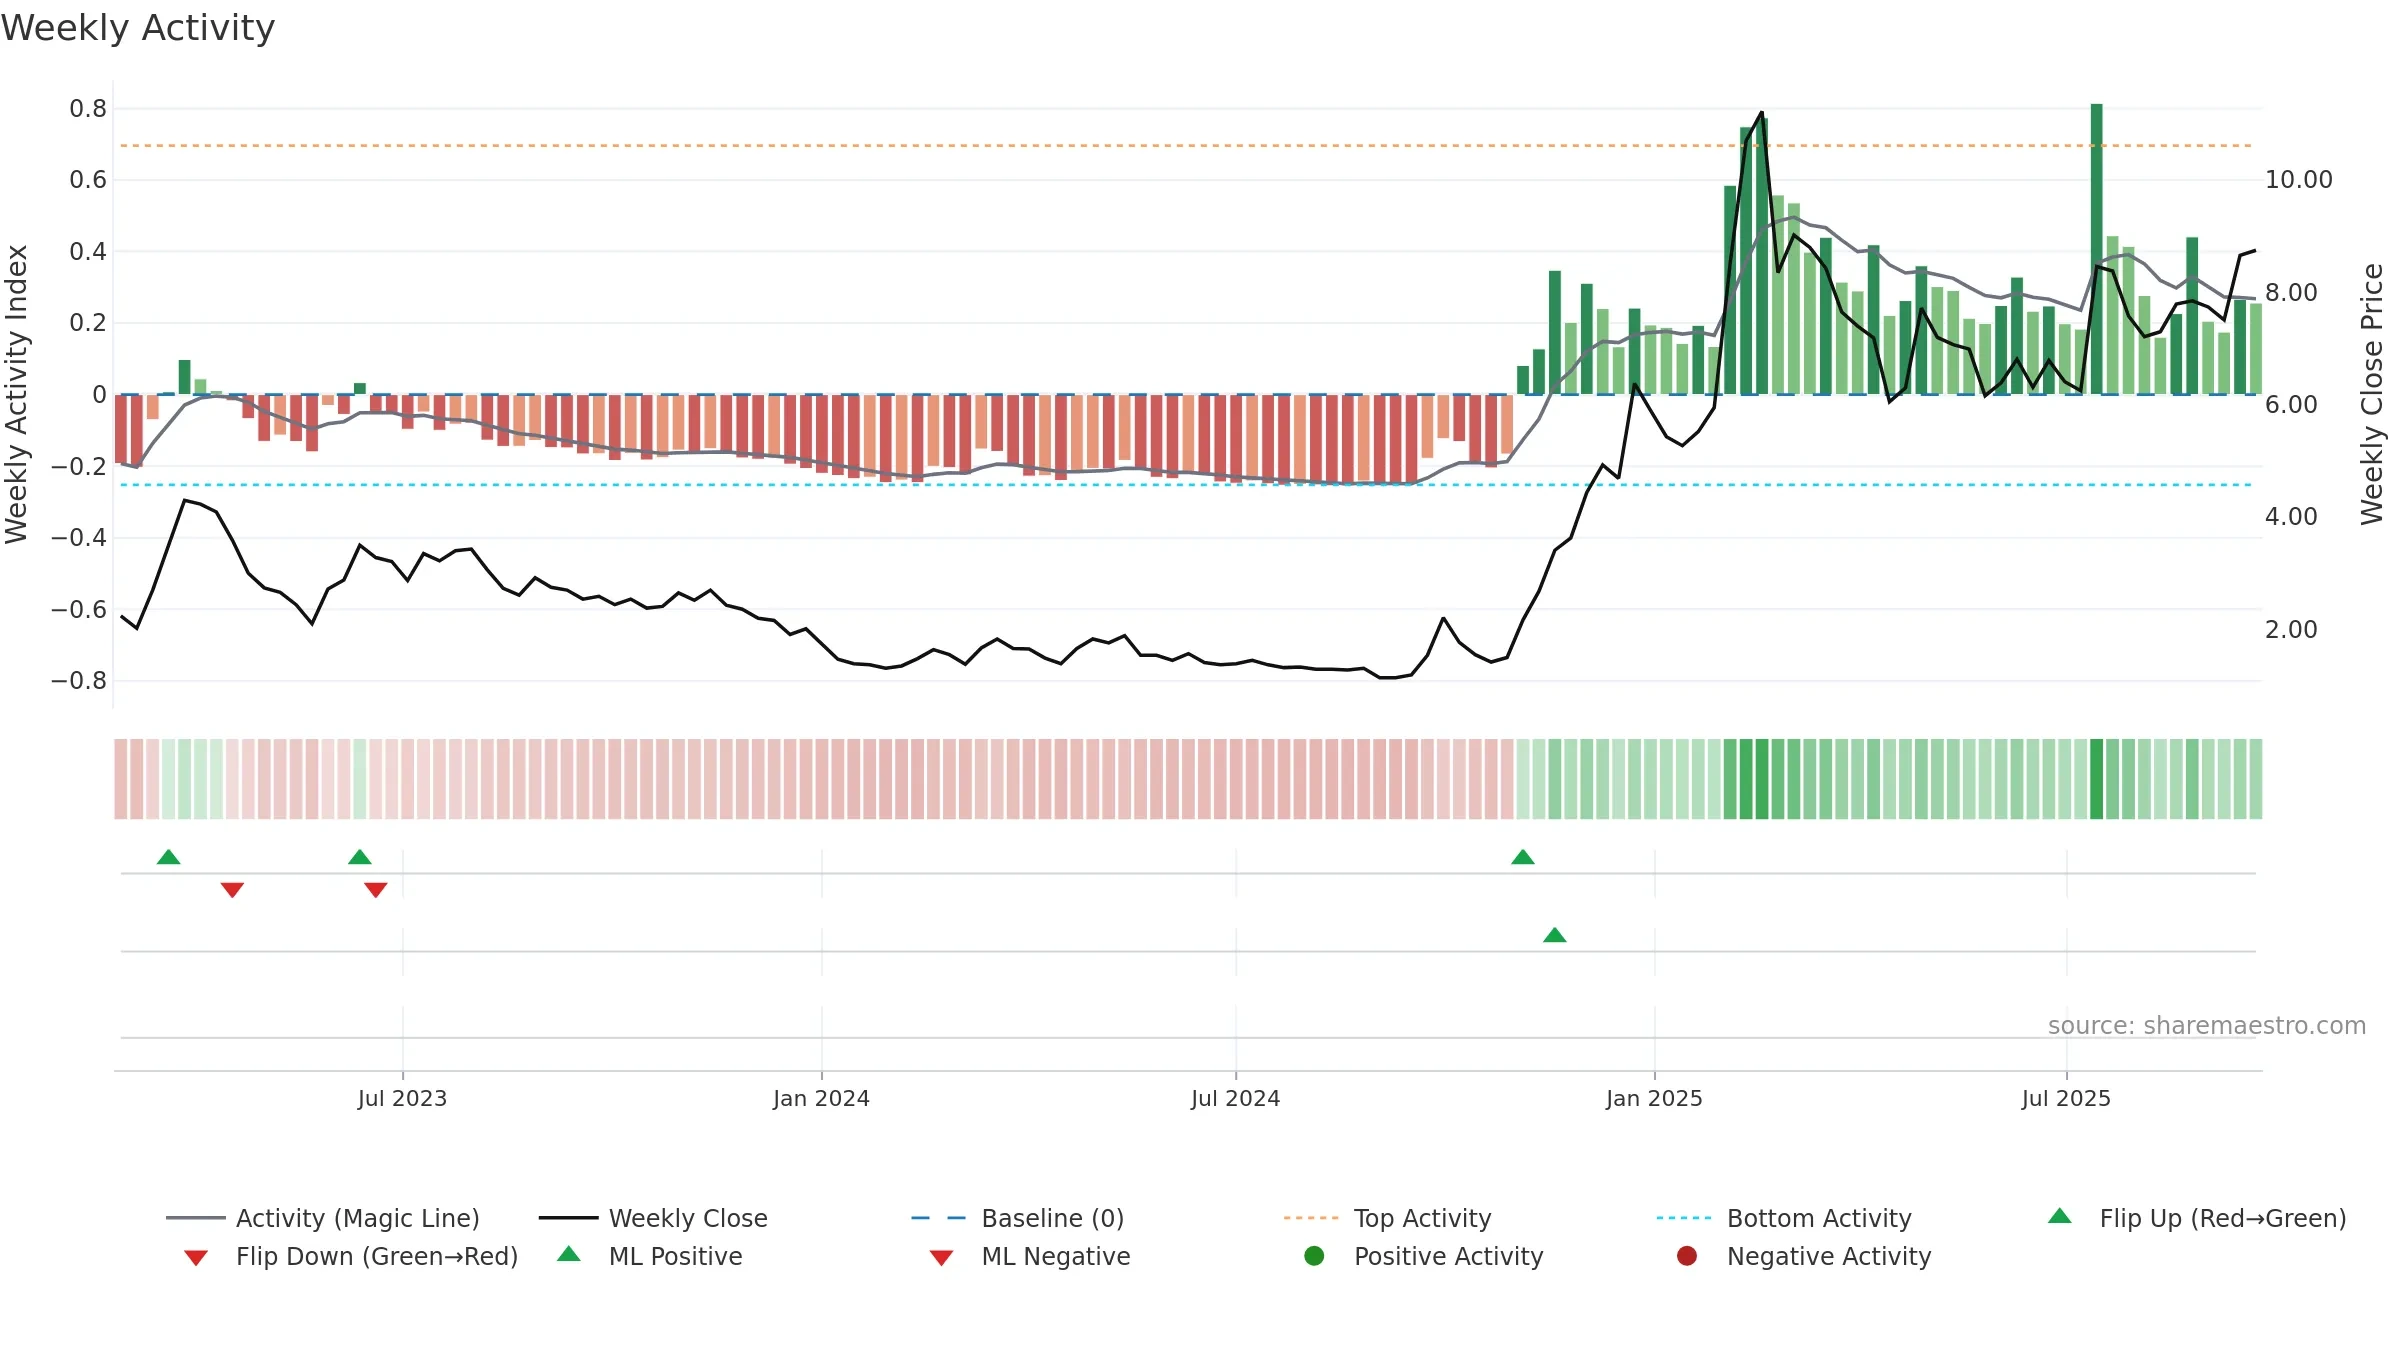2400x1350 pixels.
Task: Click the green Flip Up triangle icon in legend
Action: 2060,1216
